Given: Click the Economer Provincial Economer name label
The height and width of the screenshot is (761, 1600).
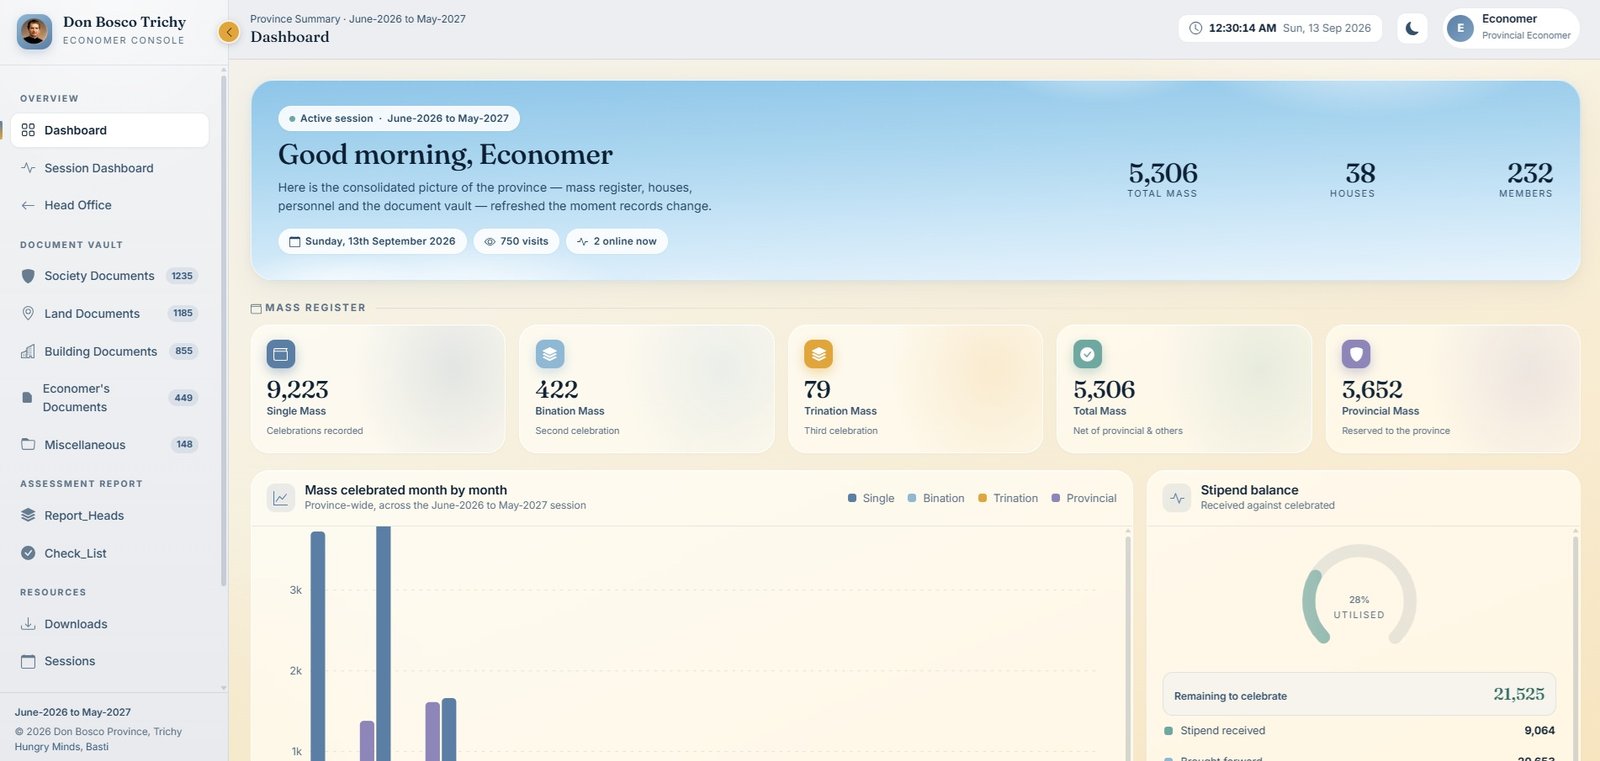Looking at the screenshot, I should tap(1526, 27).
